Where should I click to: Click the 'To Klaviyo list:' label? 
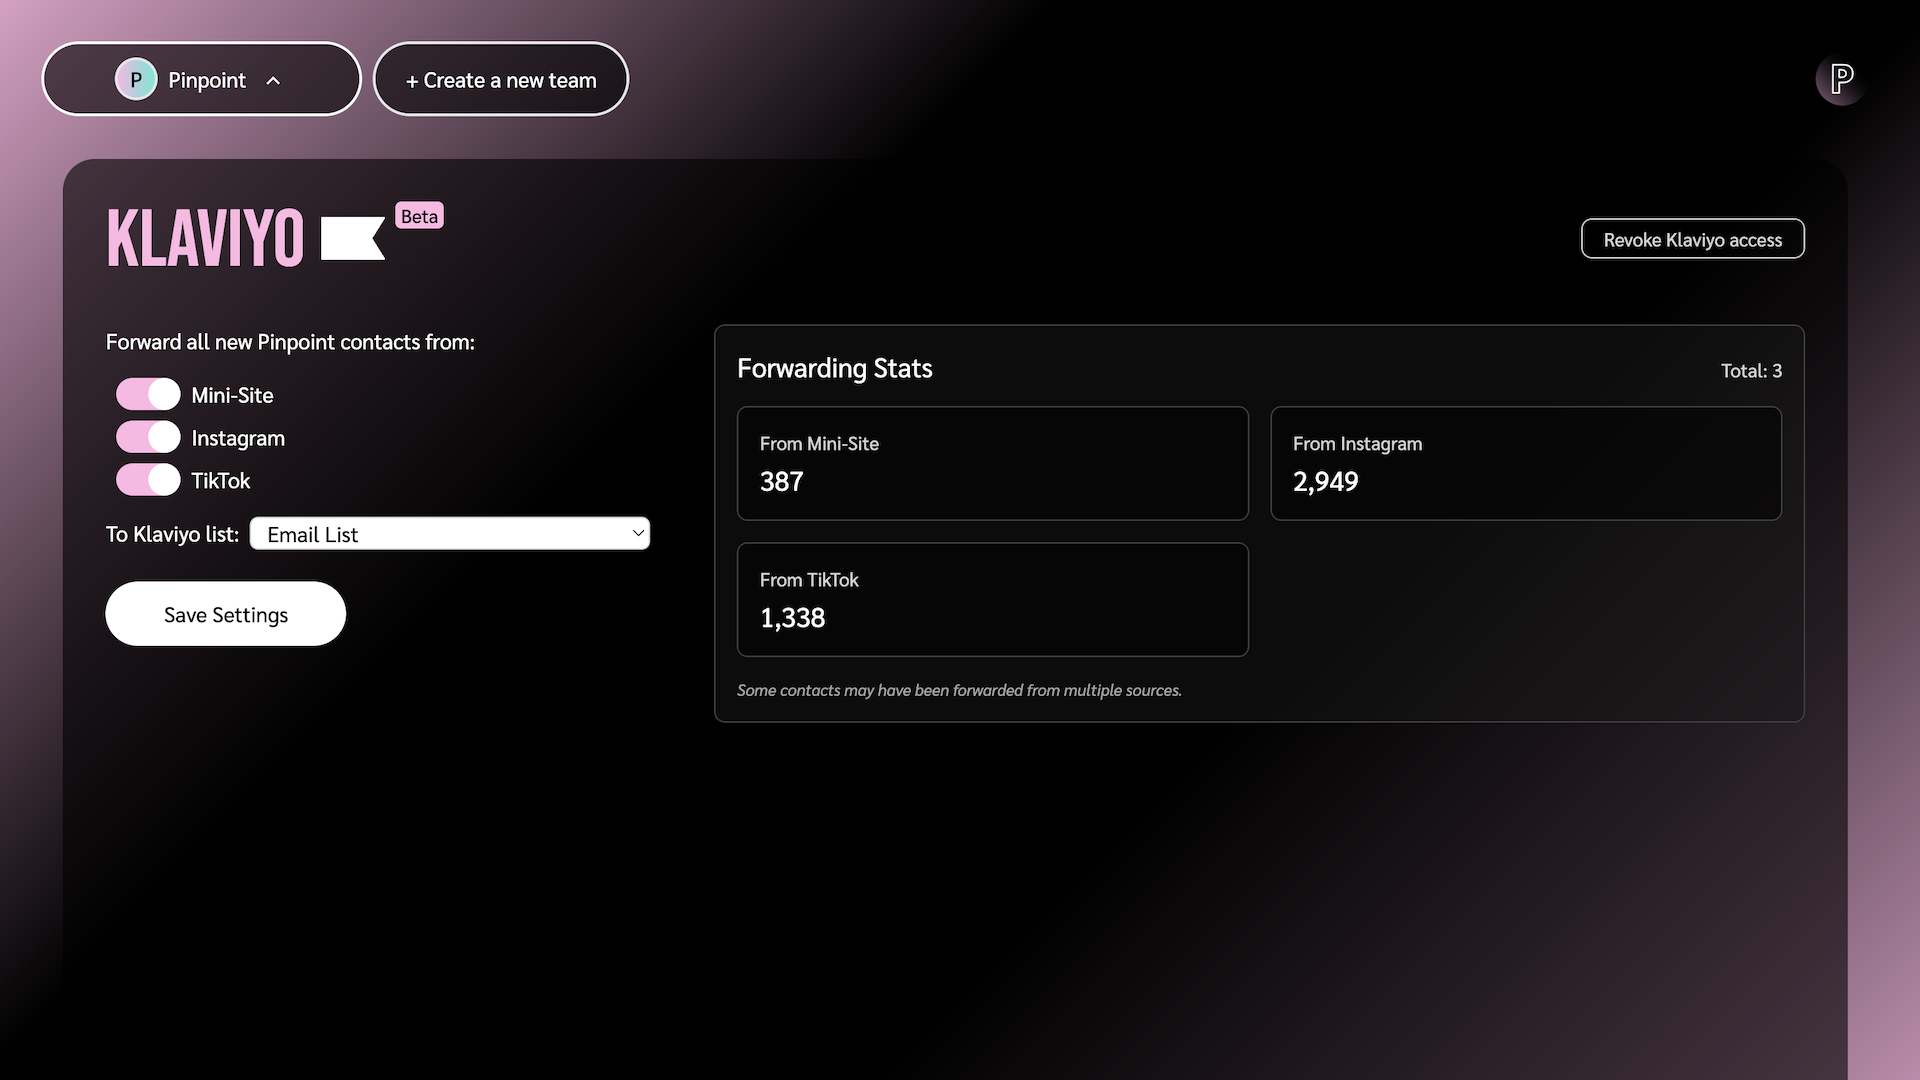tap(173, 534)
